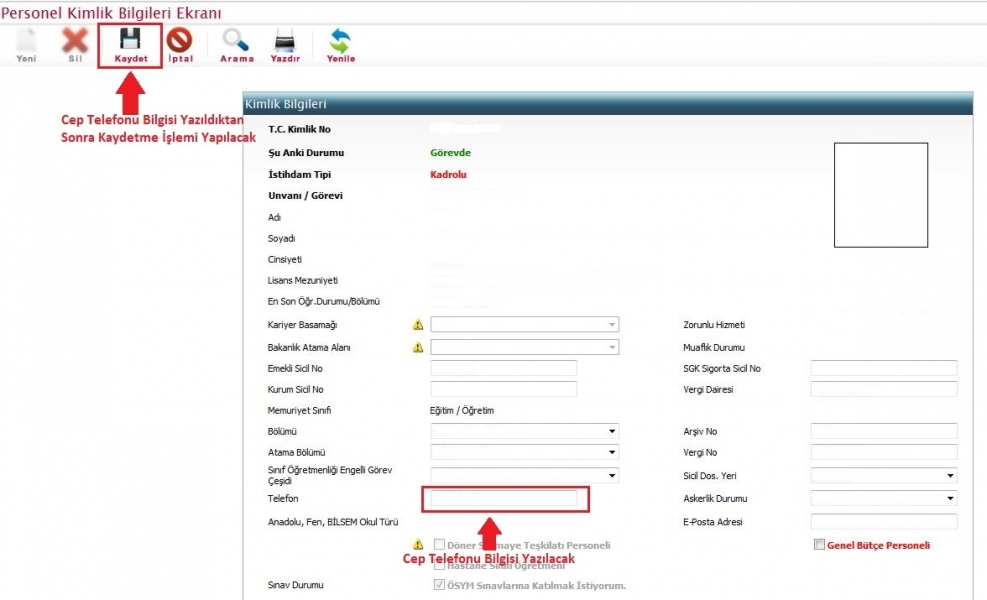Click into the Telefon input field
This screenshot has width=987, height=600.
(x=503, y=498)
